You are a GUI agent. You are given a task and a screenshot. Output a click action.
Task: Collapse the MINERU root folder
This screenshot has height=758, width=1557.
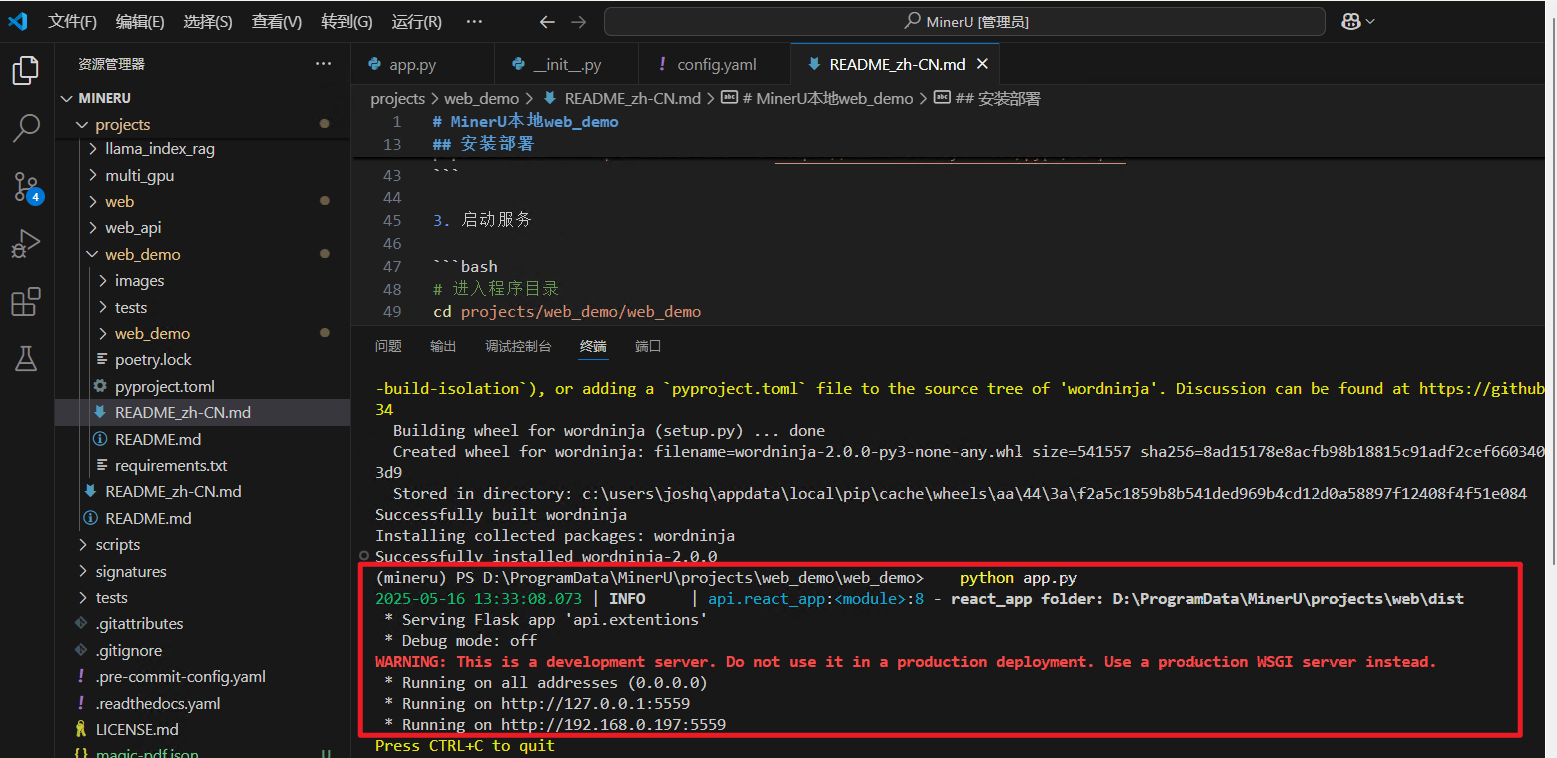tap(202, 98)
